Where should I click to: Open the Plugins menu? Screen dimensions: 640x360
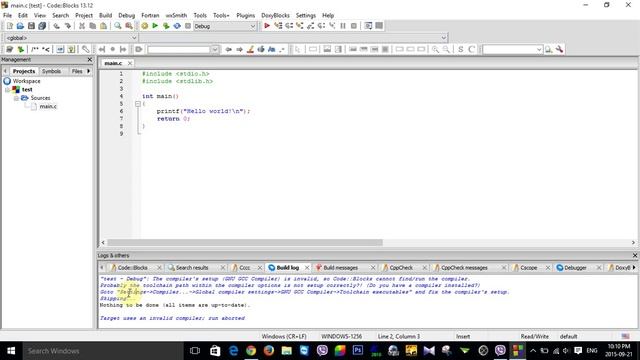(x=245, y=15)
